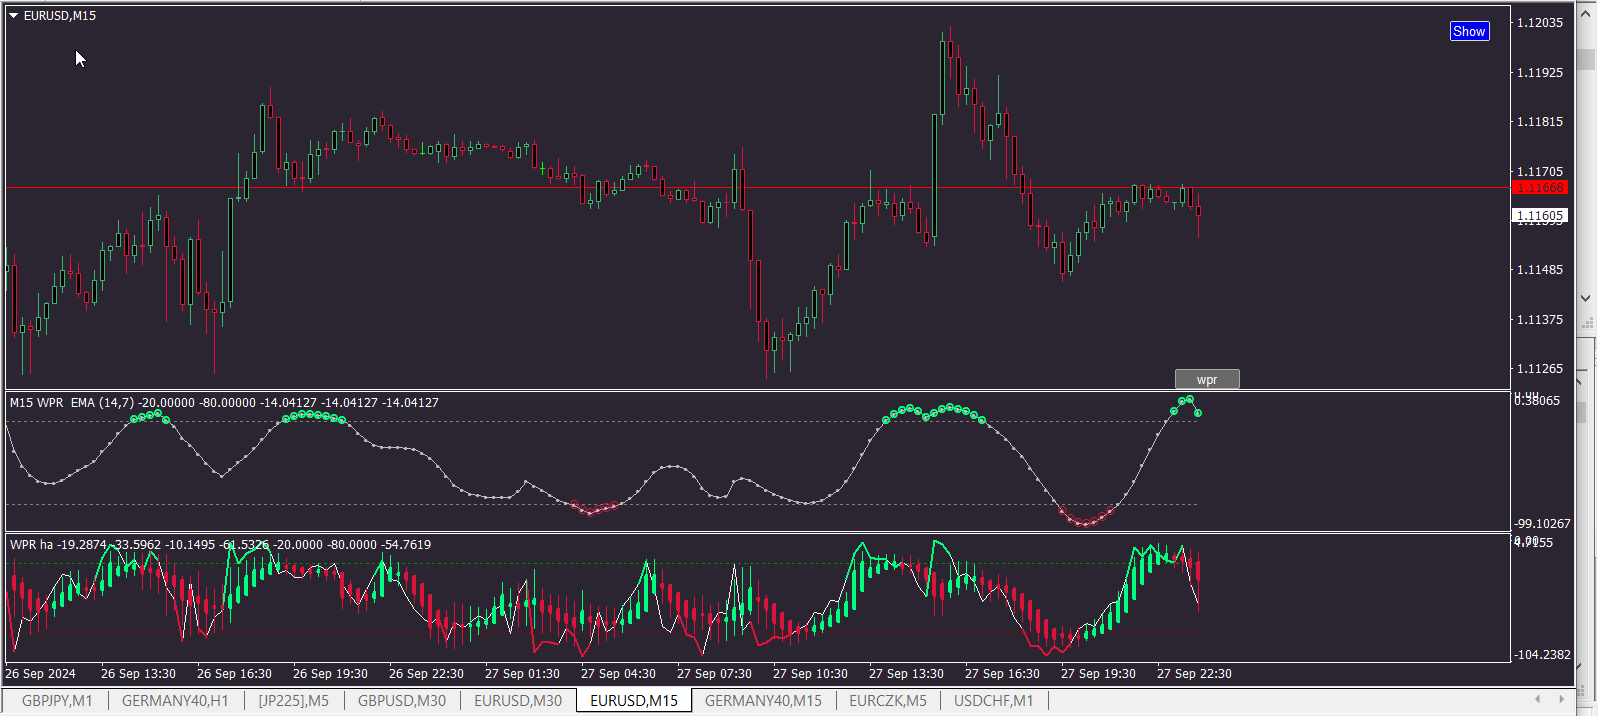Open the EURUSD,M30 chart tab
Viewport: 1598px width, 716px height.
click(518, 701)
